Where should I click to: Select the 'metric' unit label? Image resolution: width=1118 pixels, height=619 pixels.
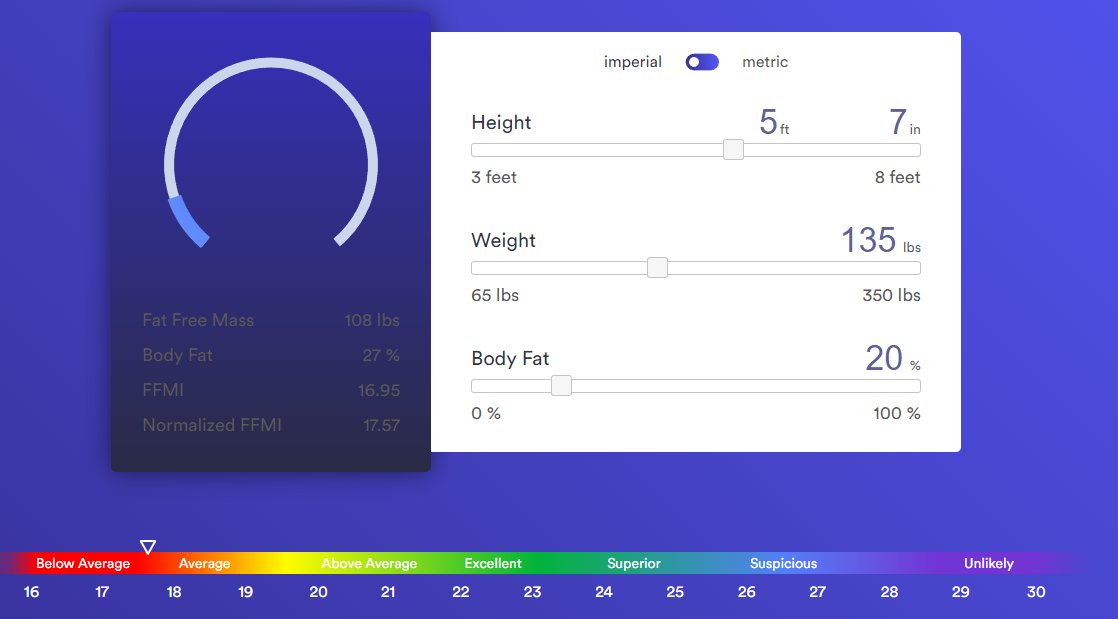tap(764, 62)
